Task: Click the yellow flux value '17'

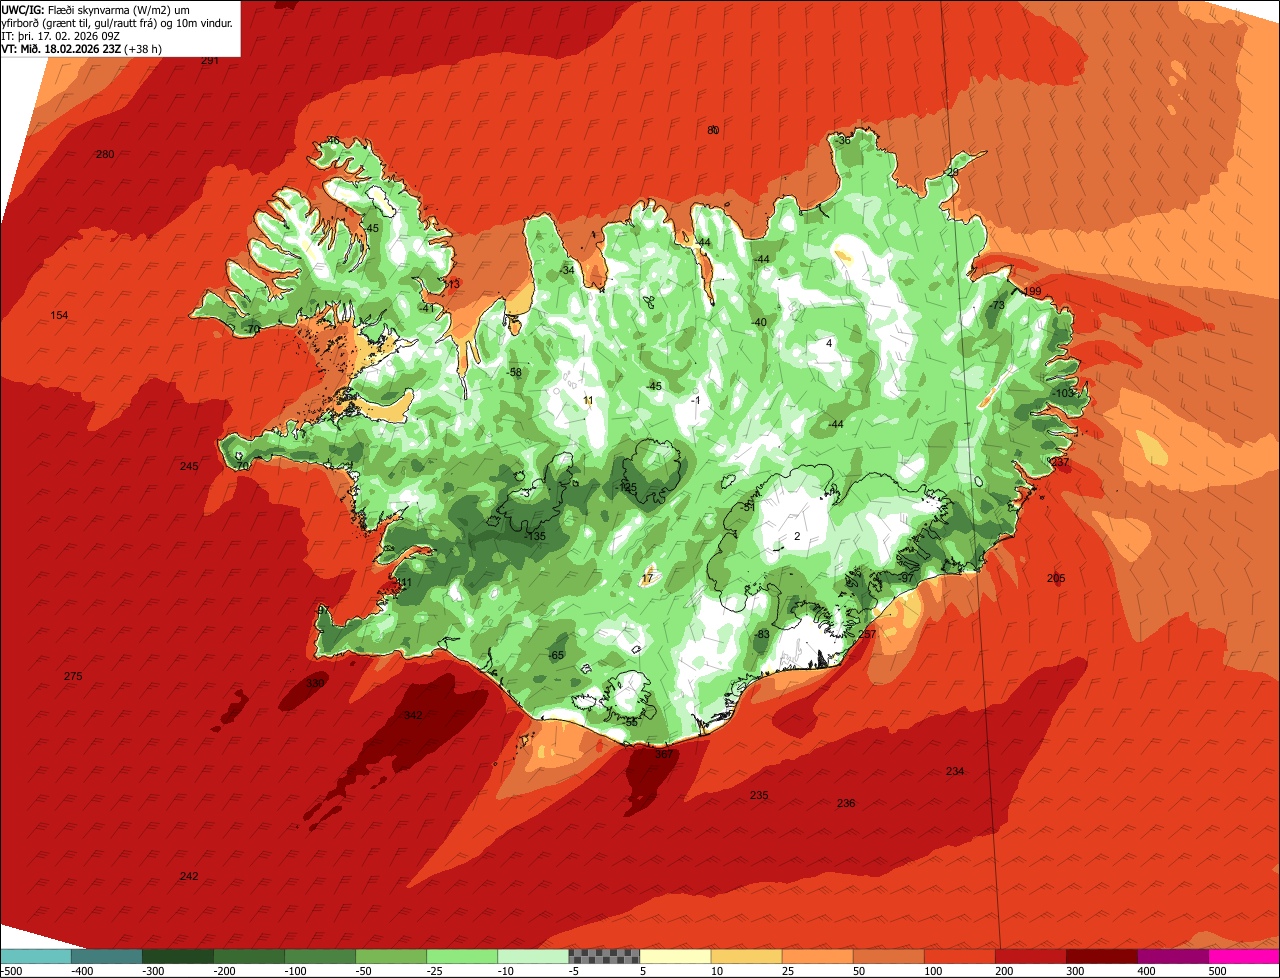Action: pos(647,579)
